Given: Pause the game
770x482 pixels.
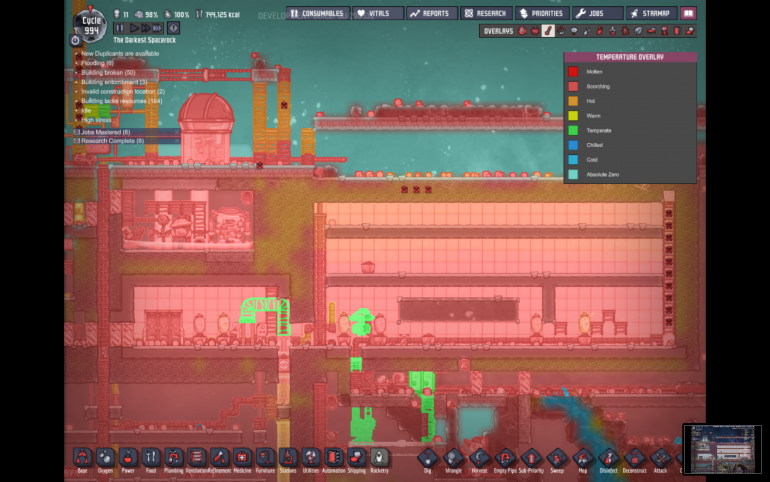Looking at the screenshot, I should [x=120, y=28].
